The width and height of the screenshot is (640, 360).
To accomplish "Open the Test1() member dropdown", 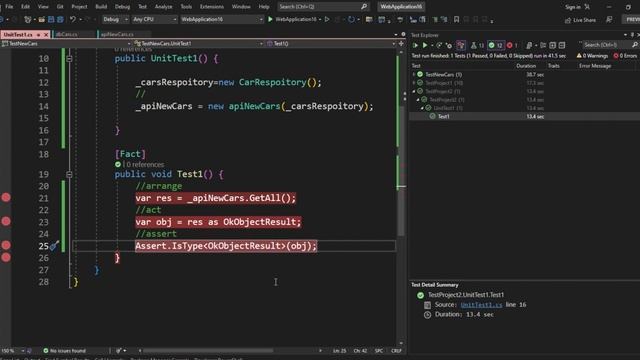I will (x=331, y=43).
